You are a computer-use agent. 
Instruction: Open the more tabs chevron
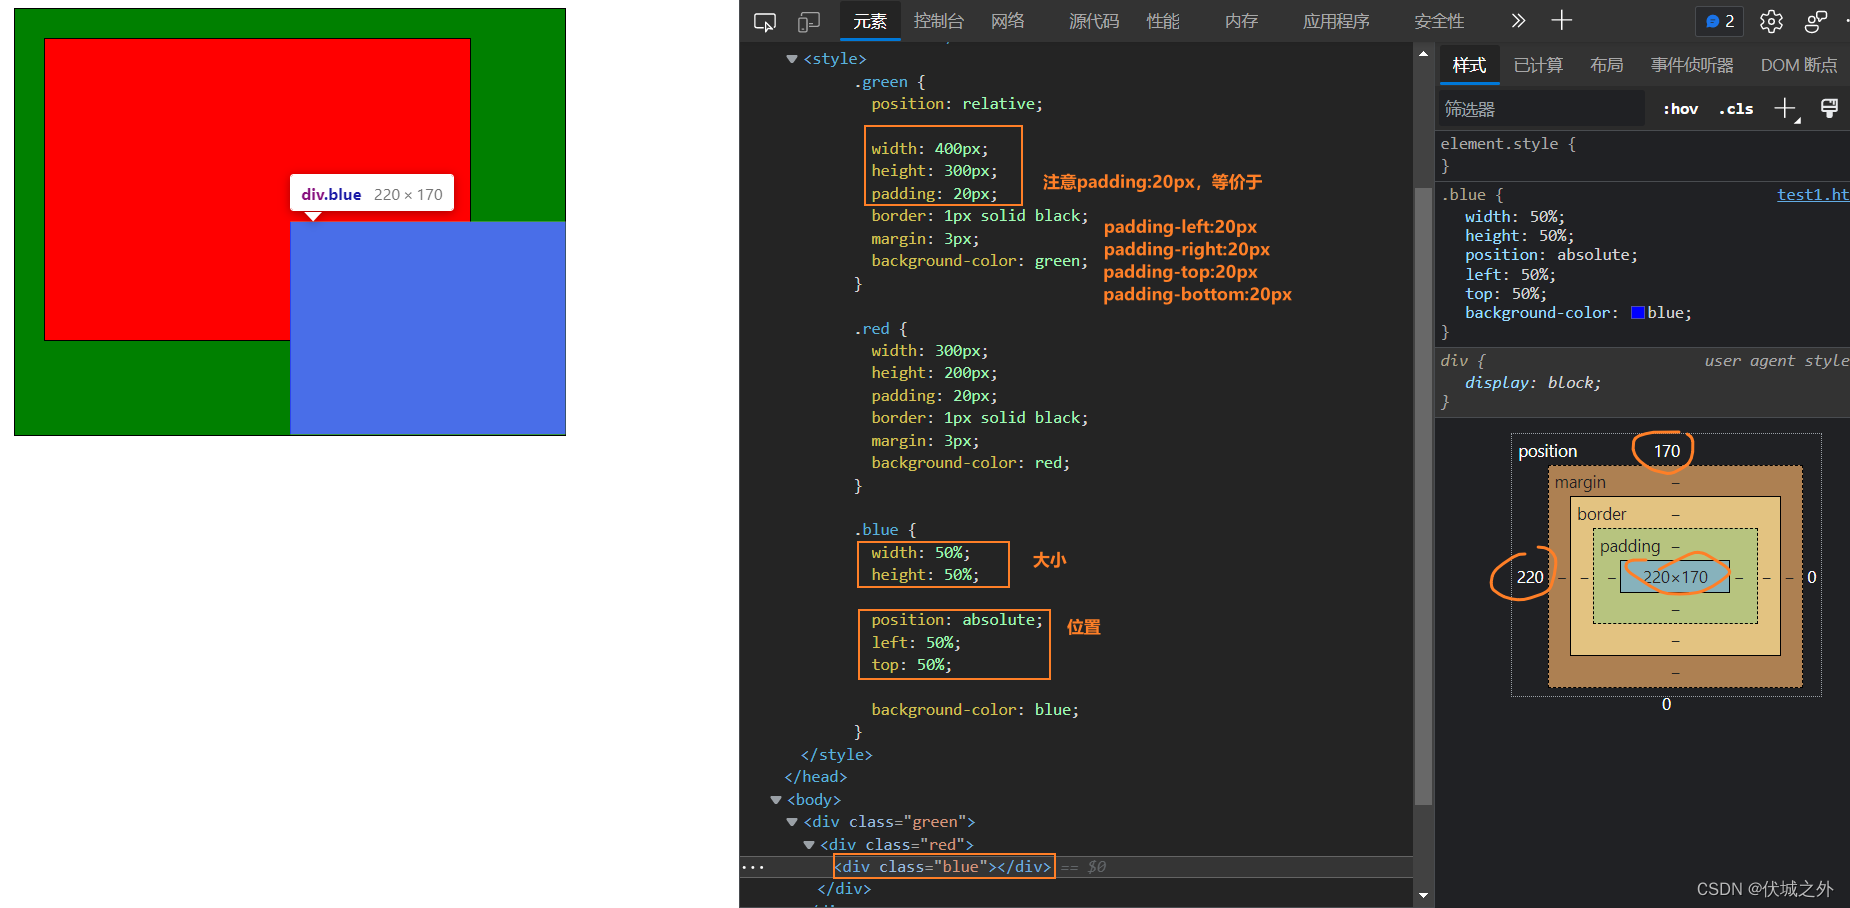pyautogui.click(x=1518, y=20)
